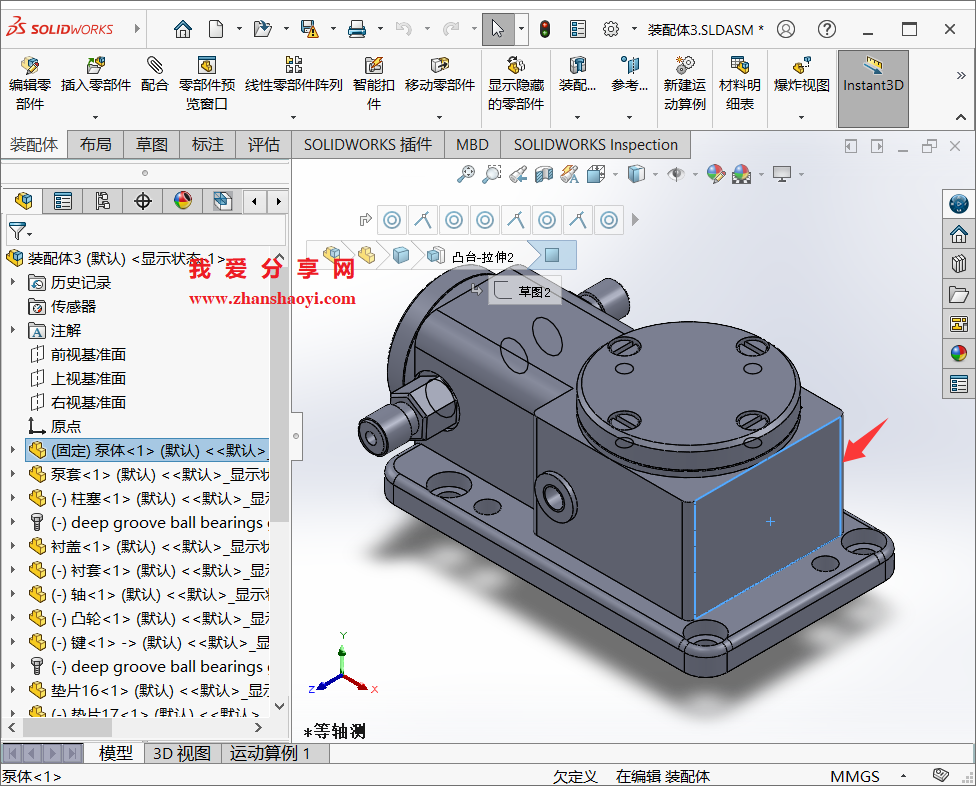Open the FeatureManager design tree tab
The image size is (976, 786).
tap(24, 200)
